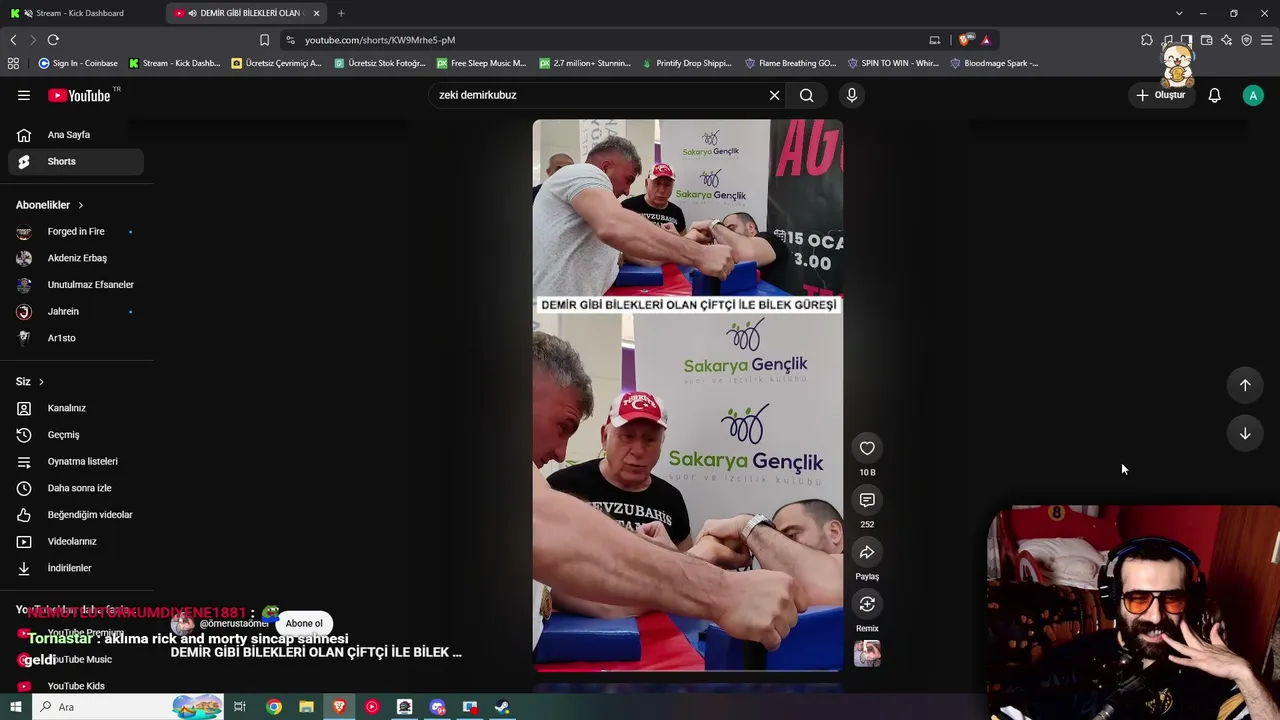This screenshot has width=1280, height=720.
Task: Open YouTube Kids link
Action: click(76, 686)
